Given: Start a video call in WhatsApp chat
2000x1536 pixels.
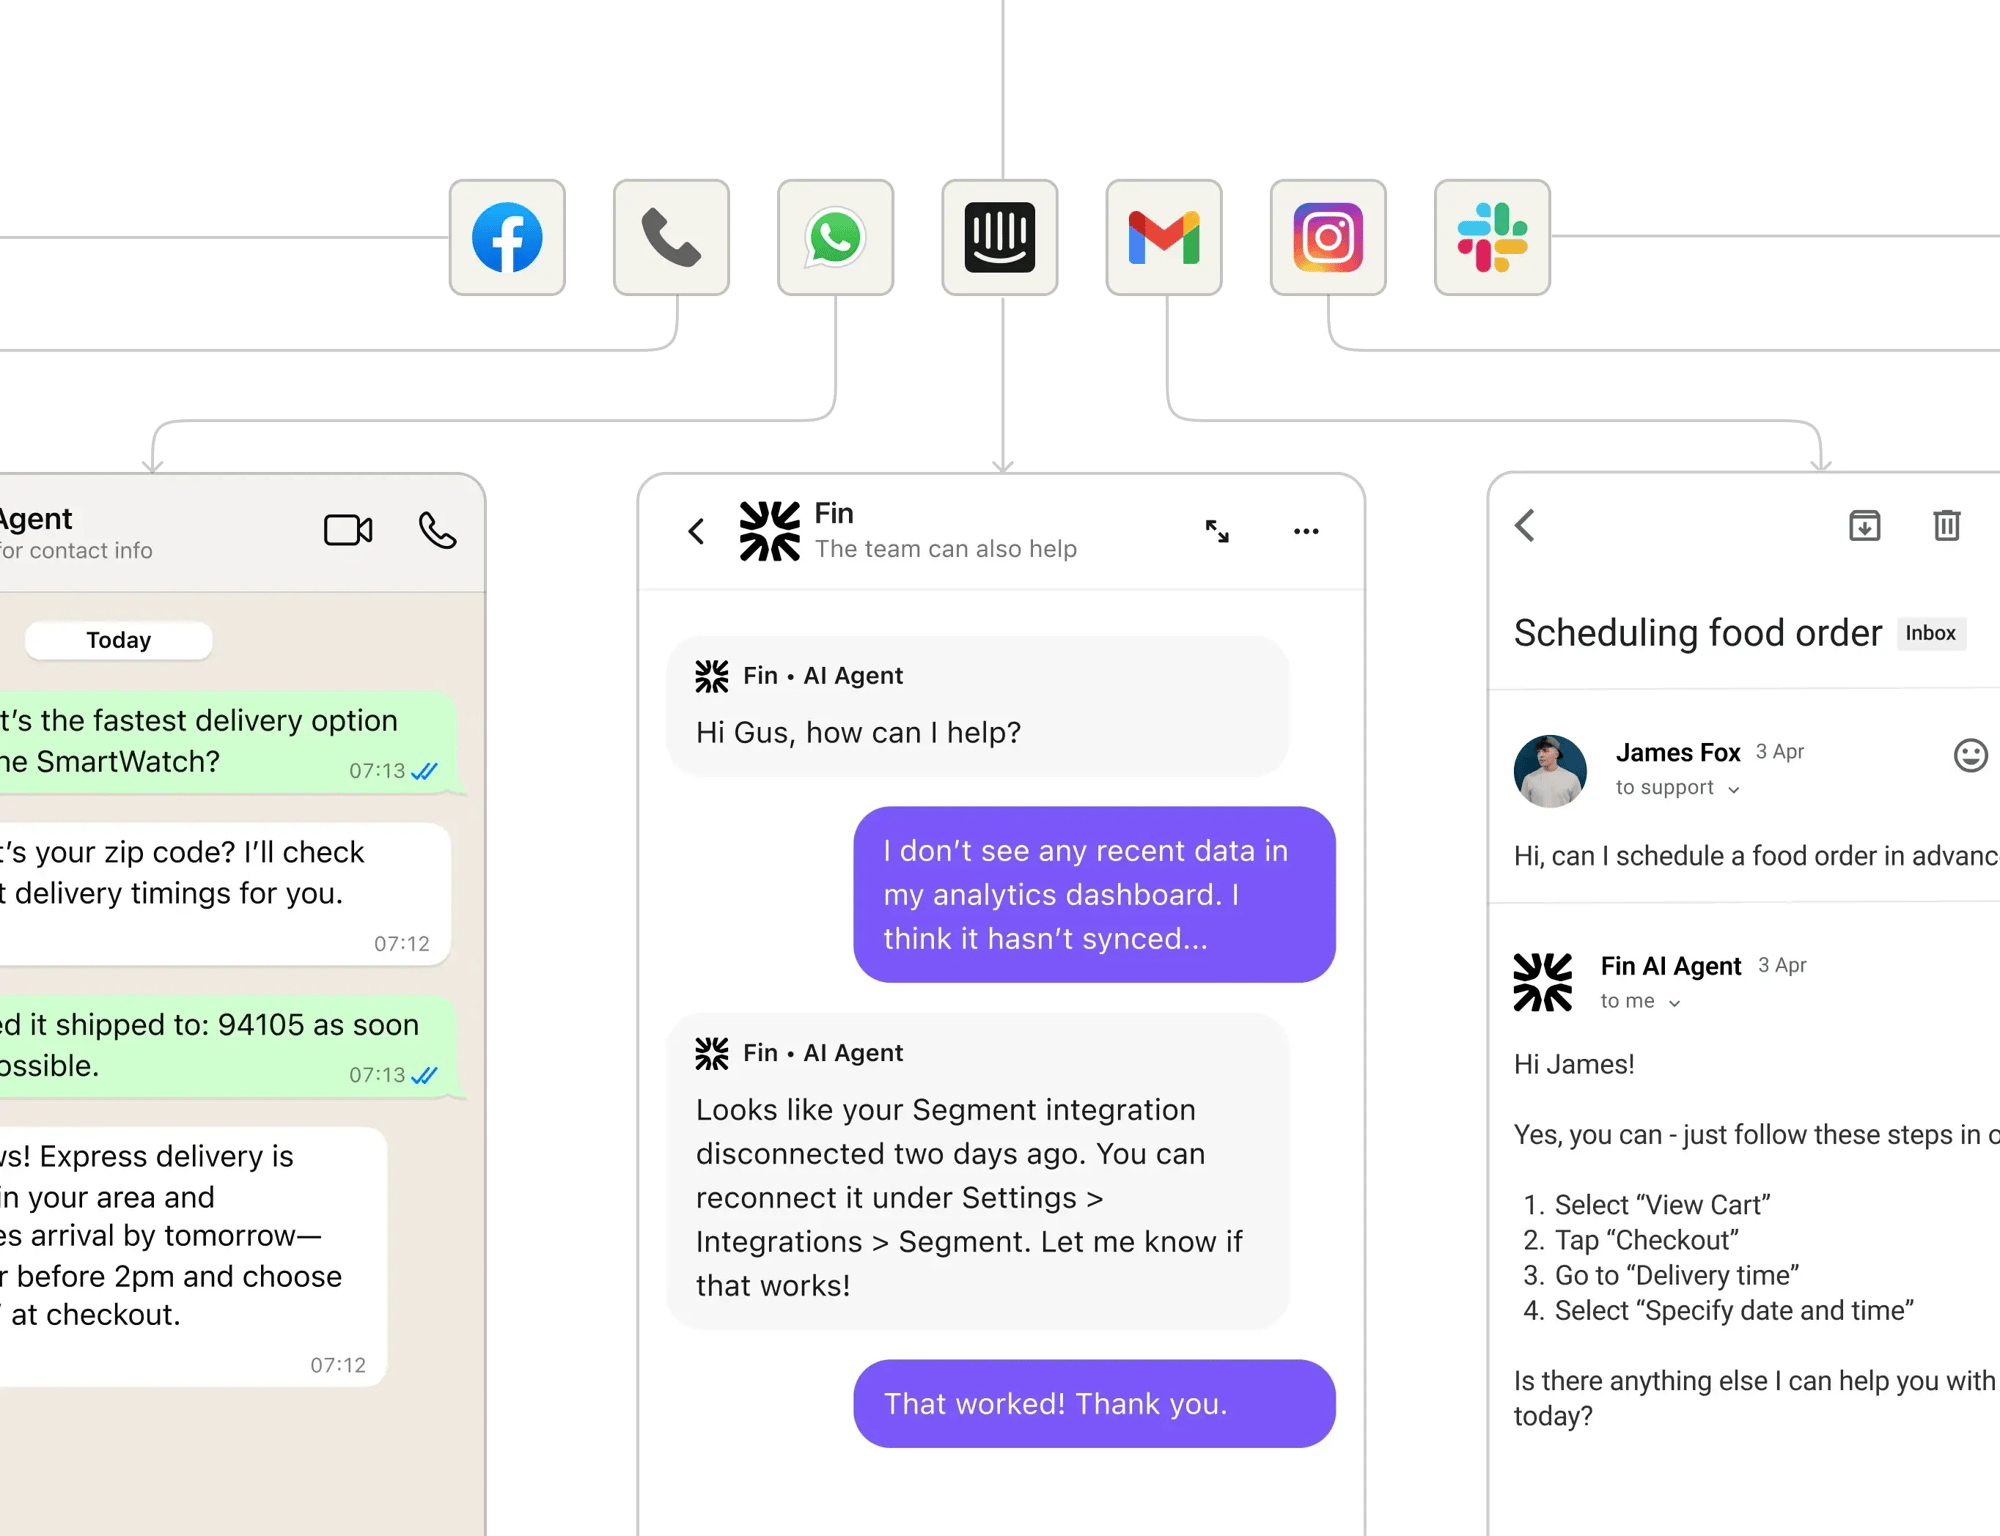Looking at the screenshot, I should coord(348,530).
